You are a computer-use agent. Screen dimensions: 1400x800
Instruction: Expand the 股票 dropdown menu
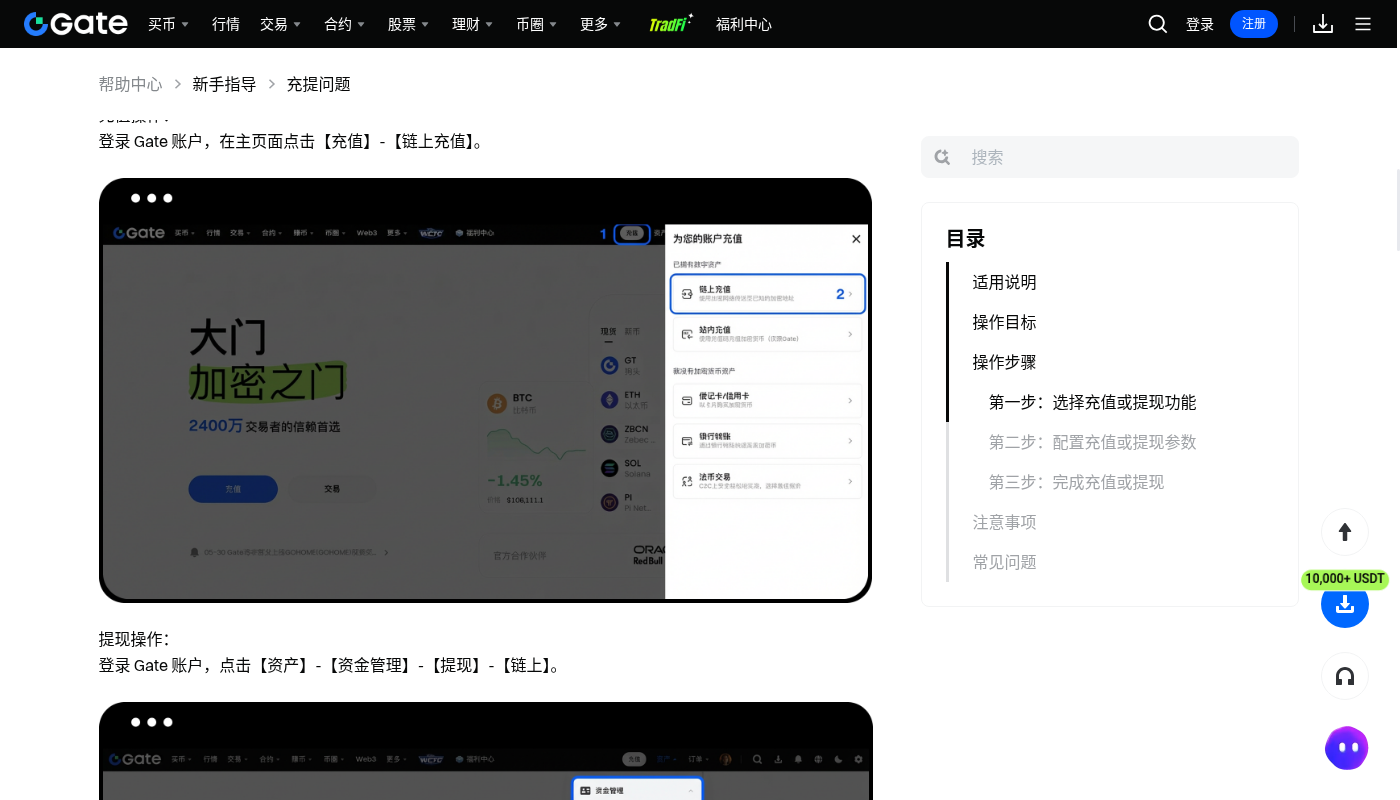click(x=409, y=24)
